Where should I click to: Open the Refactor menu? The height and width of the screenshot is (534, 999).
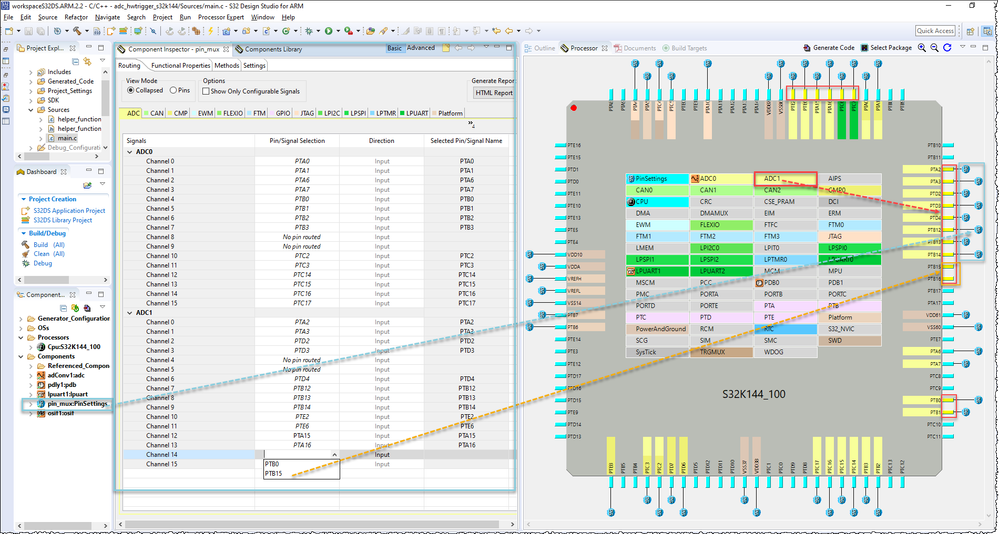76,17
